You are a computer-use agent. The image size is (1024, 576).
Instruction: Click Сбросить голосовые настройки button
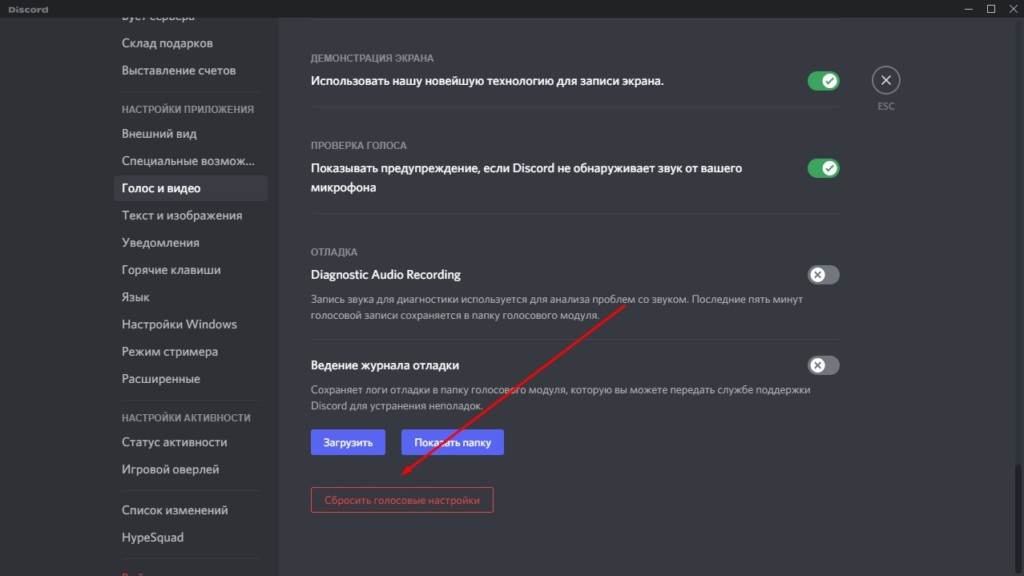(402, 500)
